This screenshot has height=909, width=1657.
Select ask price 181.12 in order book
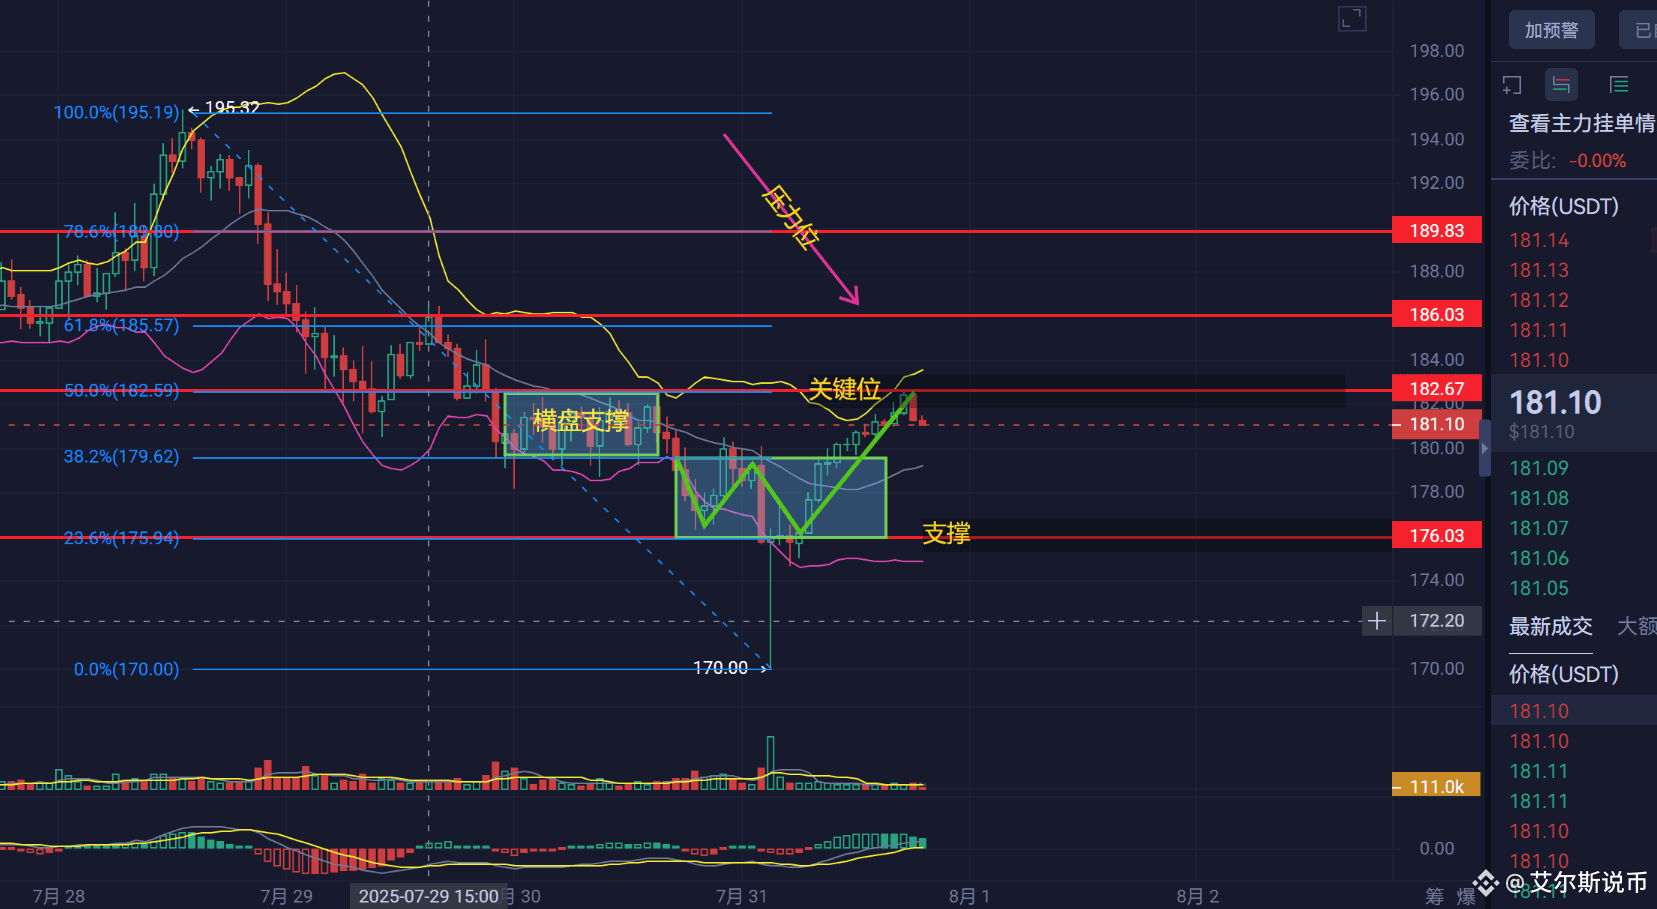tap(1539, 300)
